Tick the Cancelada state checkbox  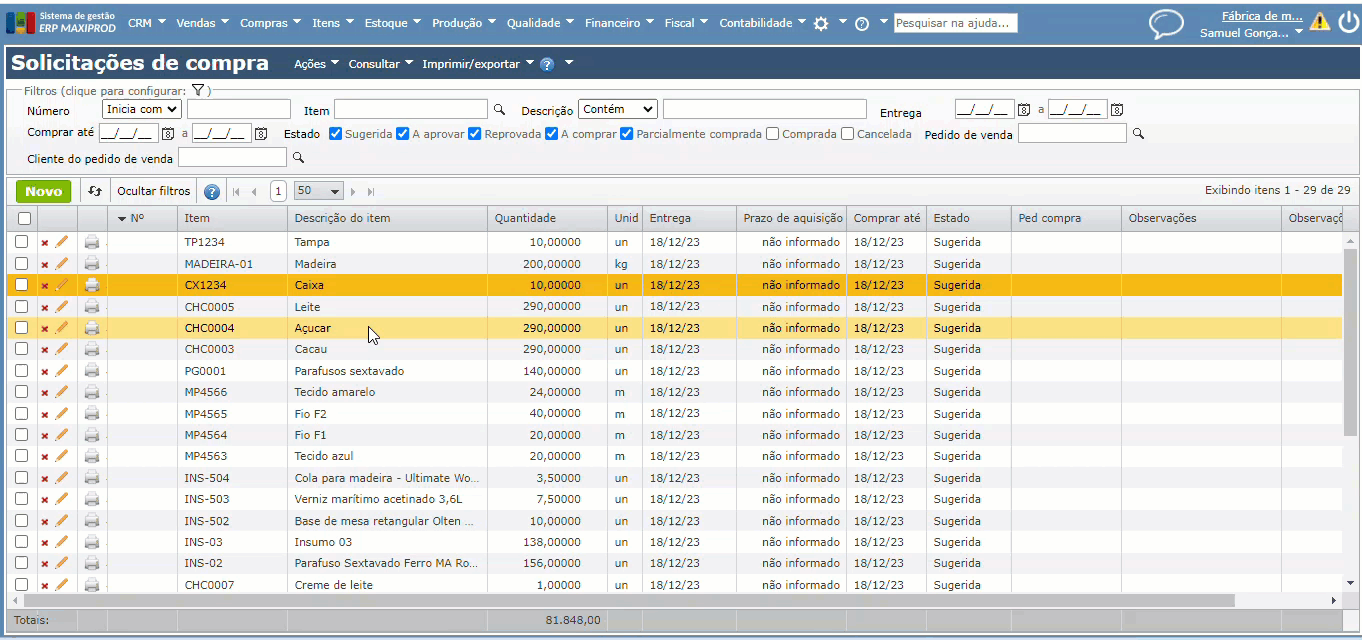click(847, 134)
